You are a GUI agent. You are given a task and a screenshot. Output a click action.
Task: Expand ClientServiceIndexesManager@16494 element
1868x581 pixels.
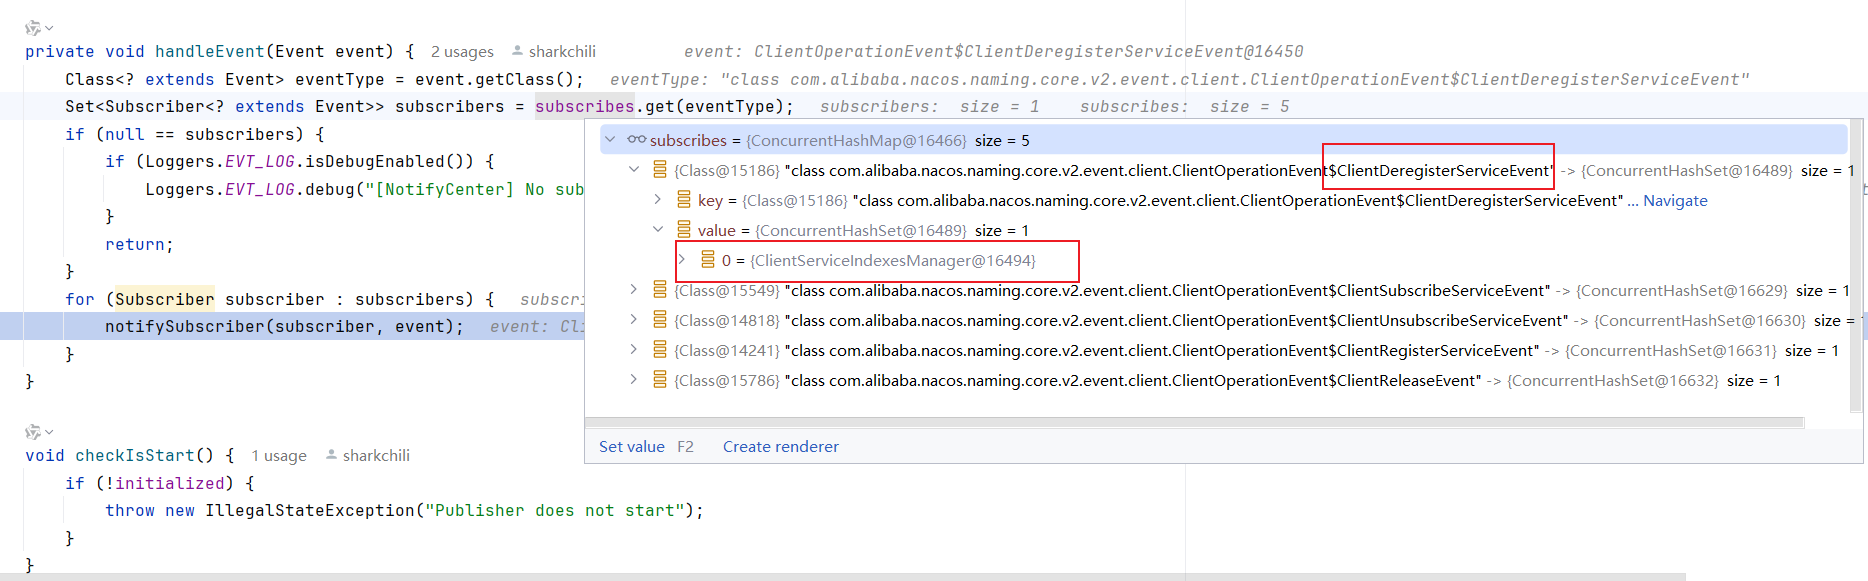[x=682, y=260]
